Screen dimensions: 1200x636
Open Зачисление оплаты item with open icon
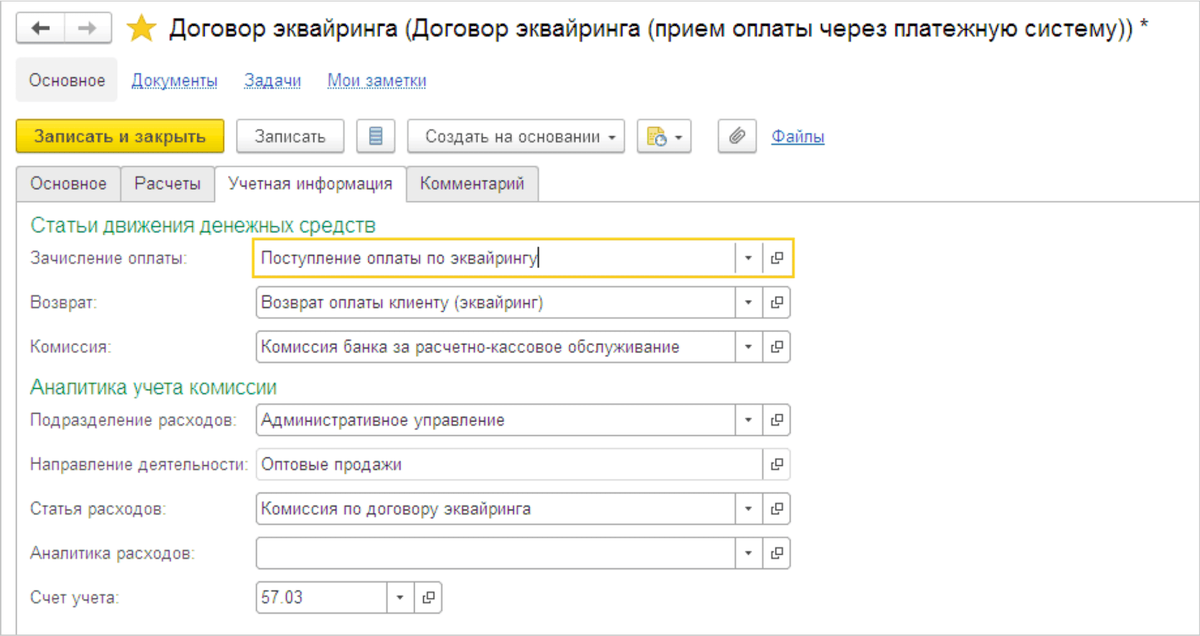777,257
